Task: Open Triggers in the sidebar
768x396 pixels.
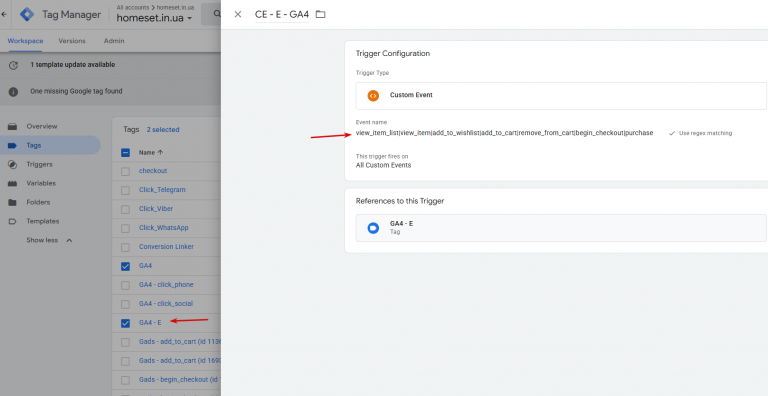Action: tap(40, 164)
